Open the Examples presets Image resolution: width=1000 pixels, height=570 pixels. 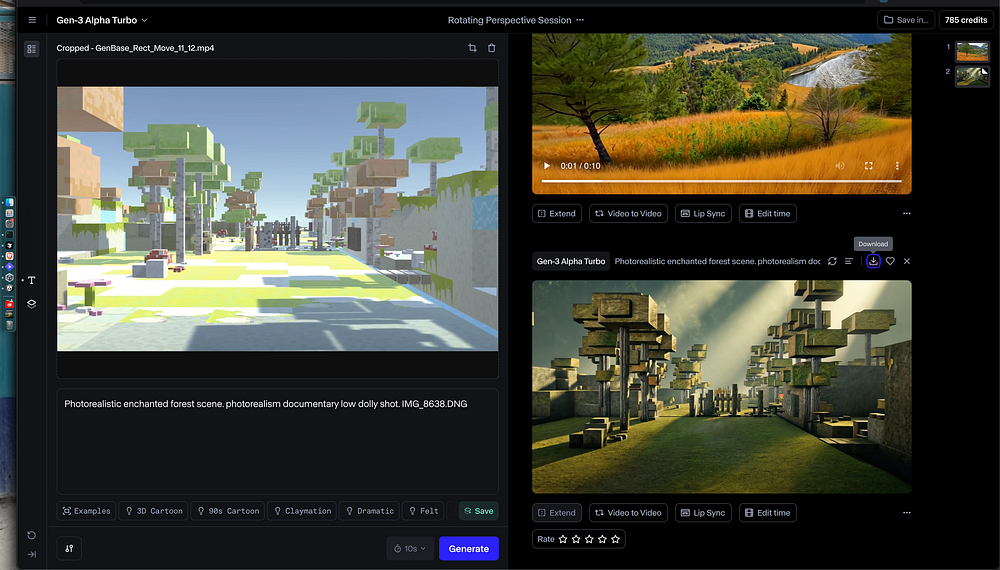[x=86, y=511]
